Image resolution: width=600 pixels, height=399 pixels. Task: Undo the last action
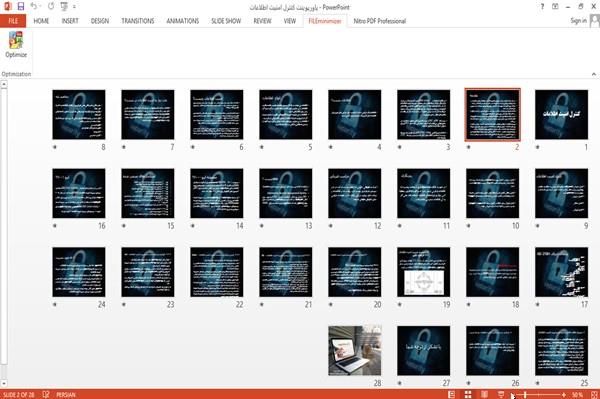(x=34, y=6)
